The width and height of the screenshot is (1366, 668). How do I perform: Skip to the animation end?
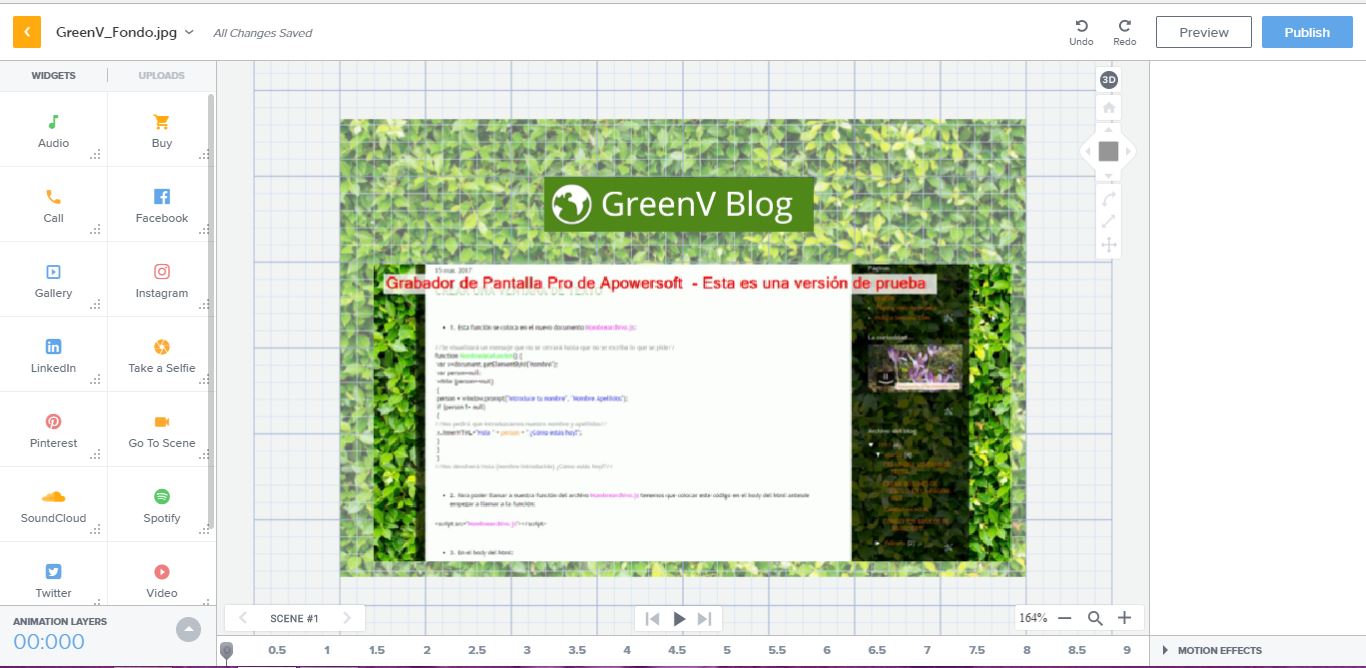(x=705, y=619)
